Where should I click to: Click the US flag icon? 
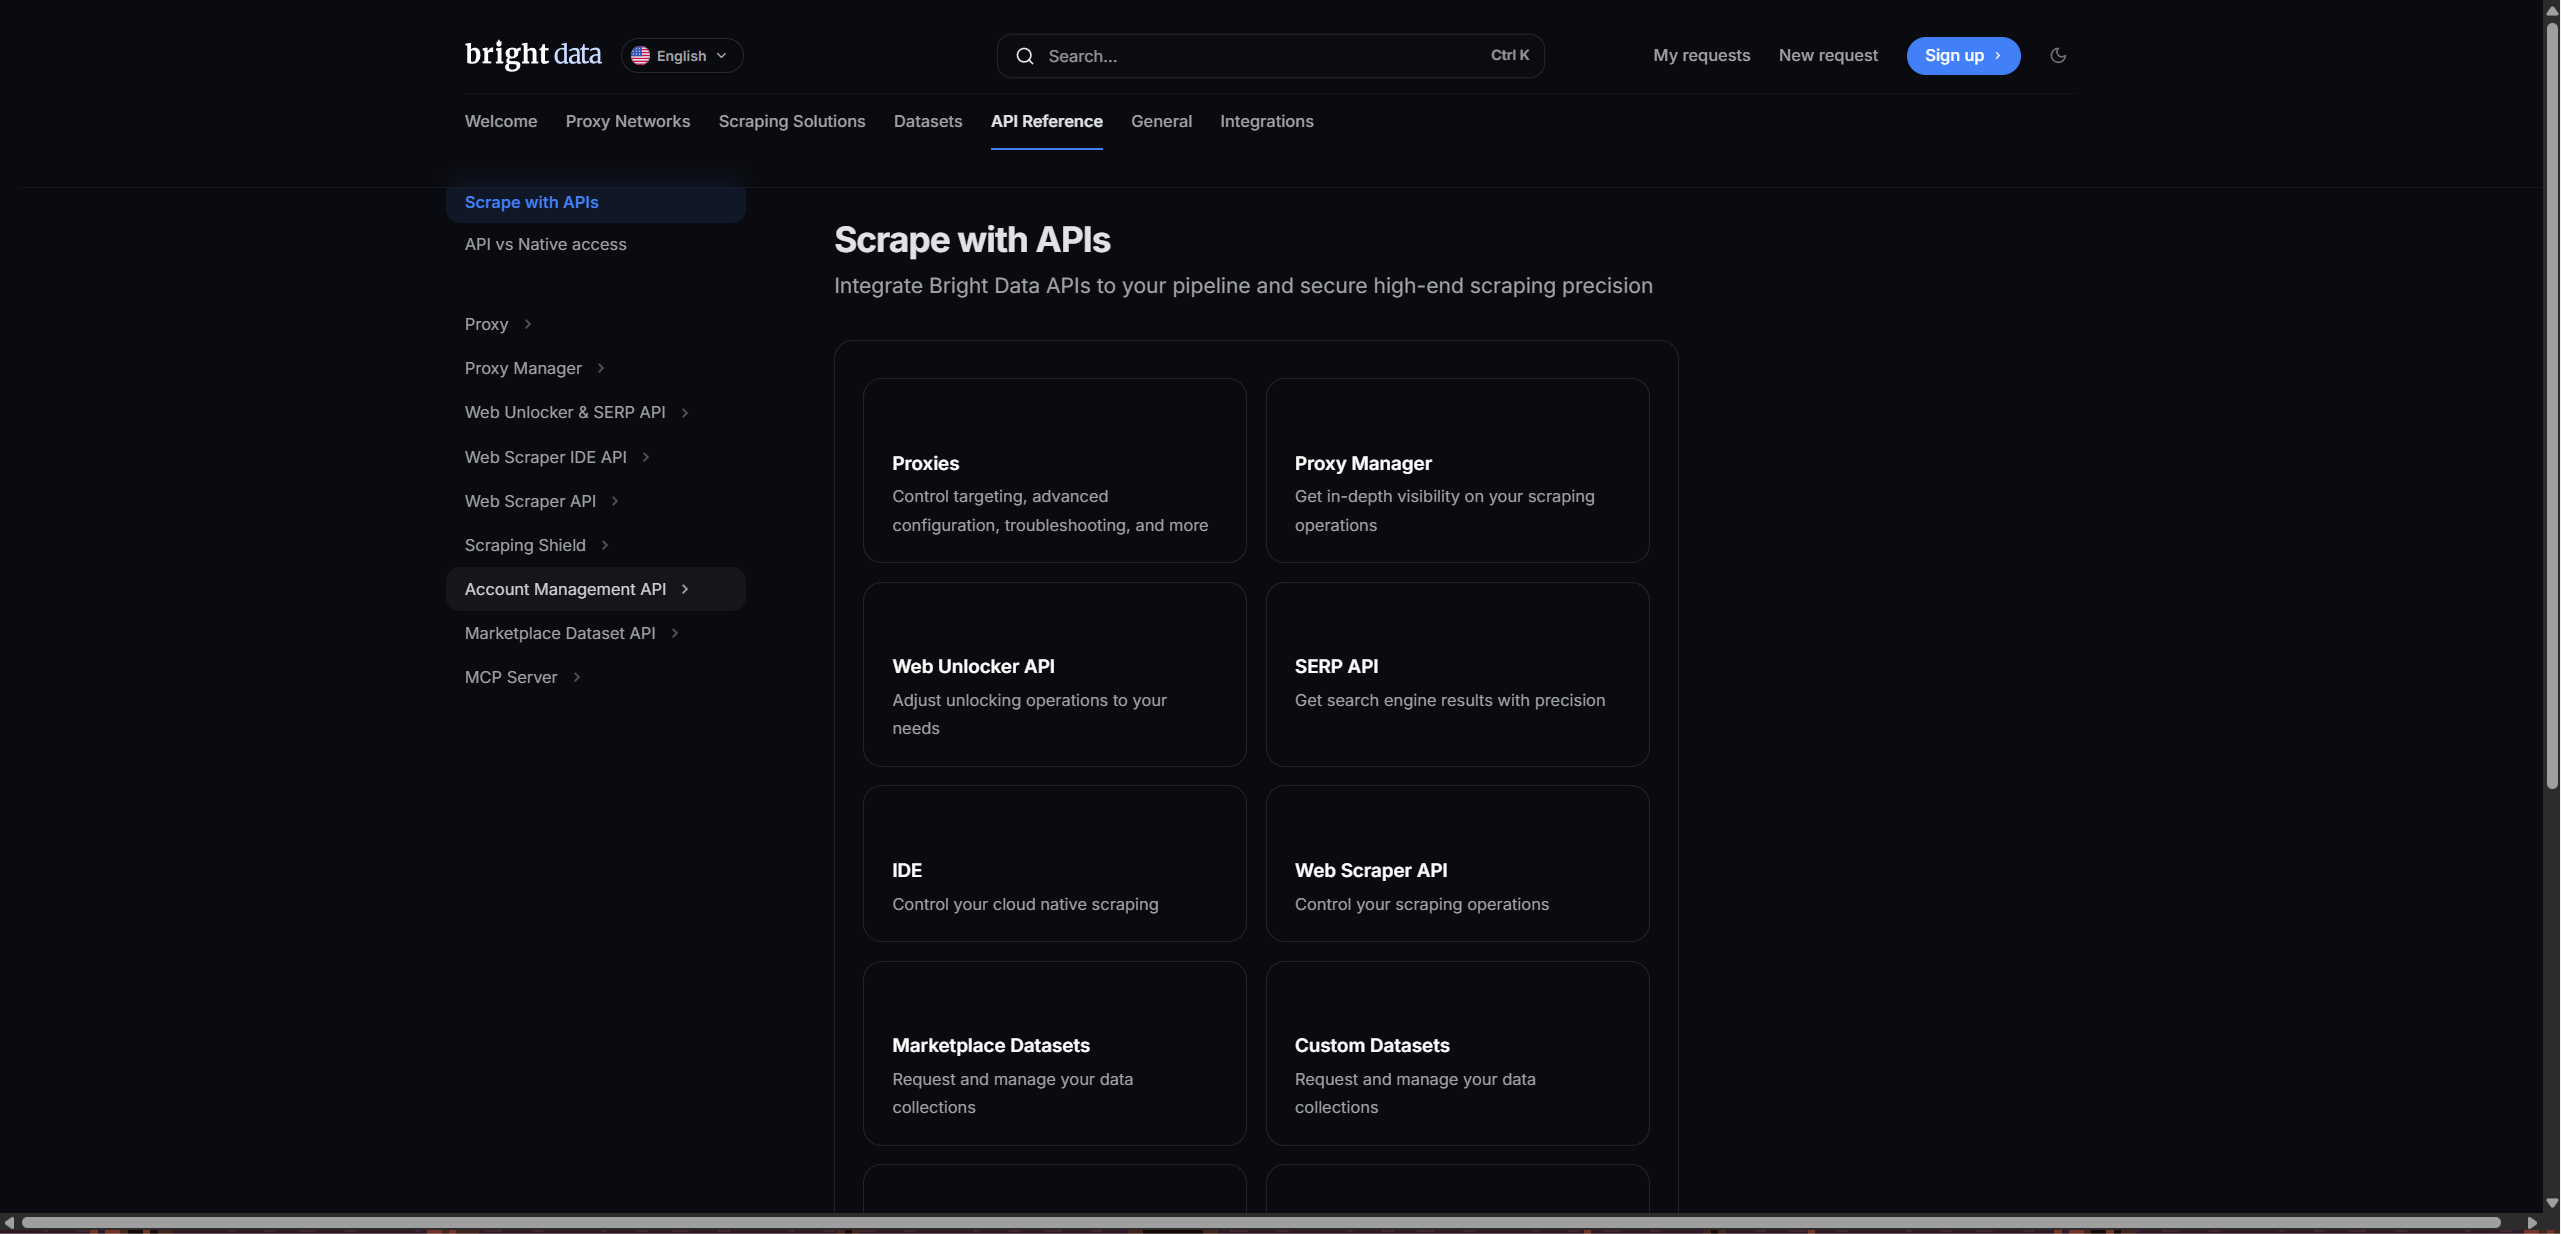(640, 56)
